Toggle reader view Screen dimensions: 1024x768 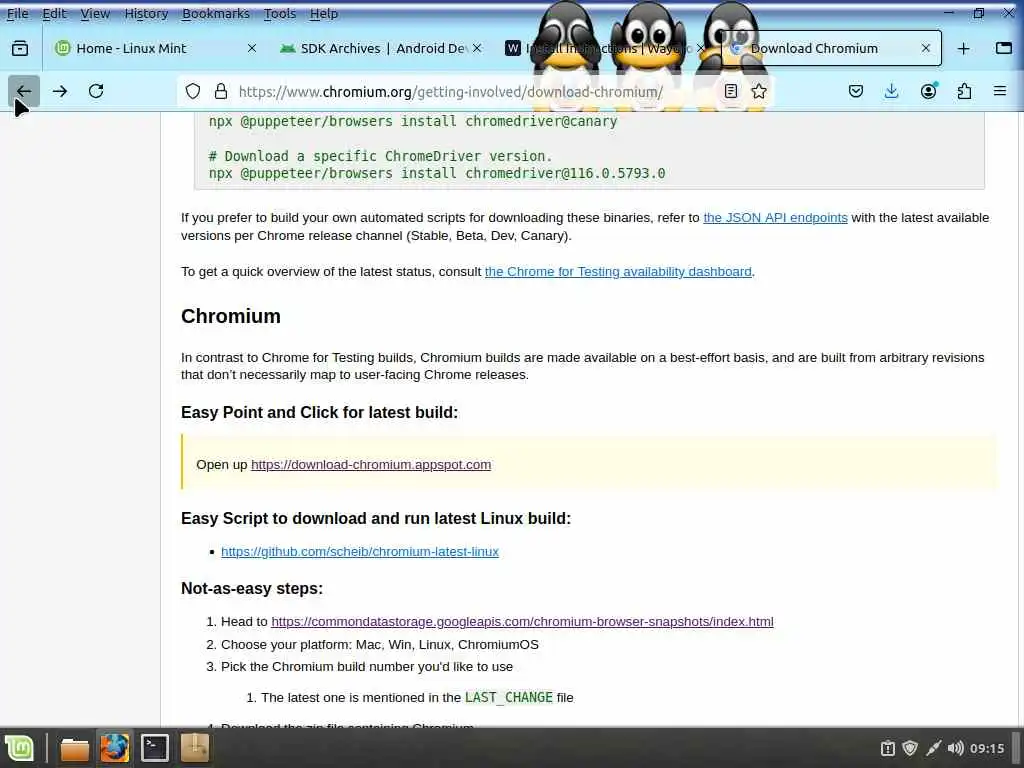(x=731, y=91)
